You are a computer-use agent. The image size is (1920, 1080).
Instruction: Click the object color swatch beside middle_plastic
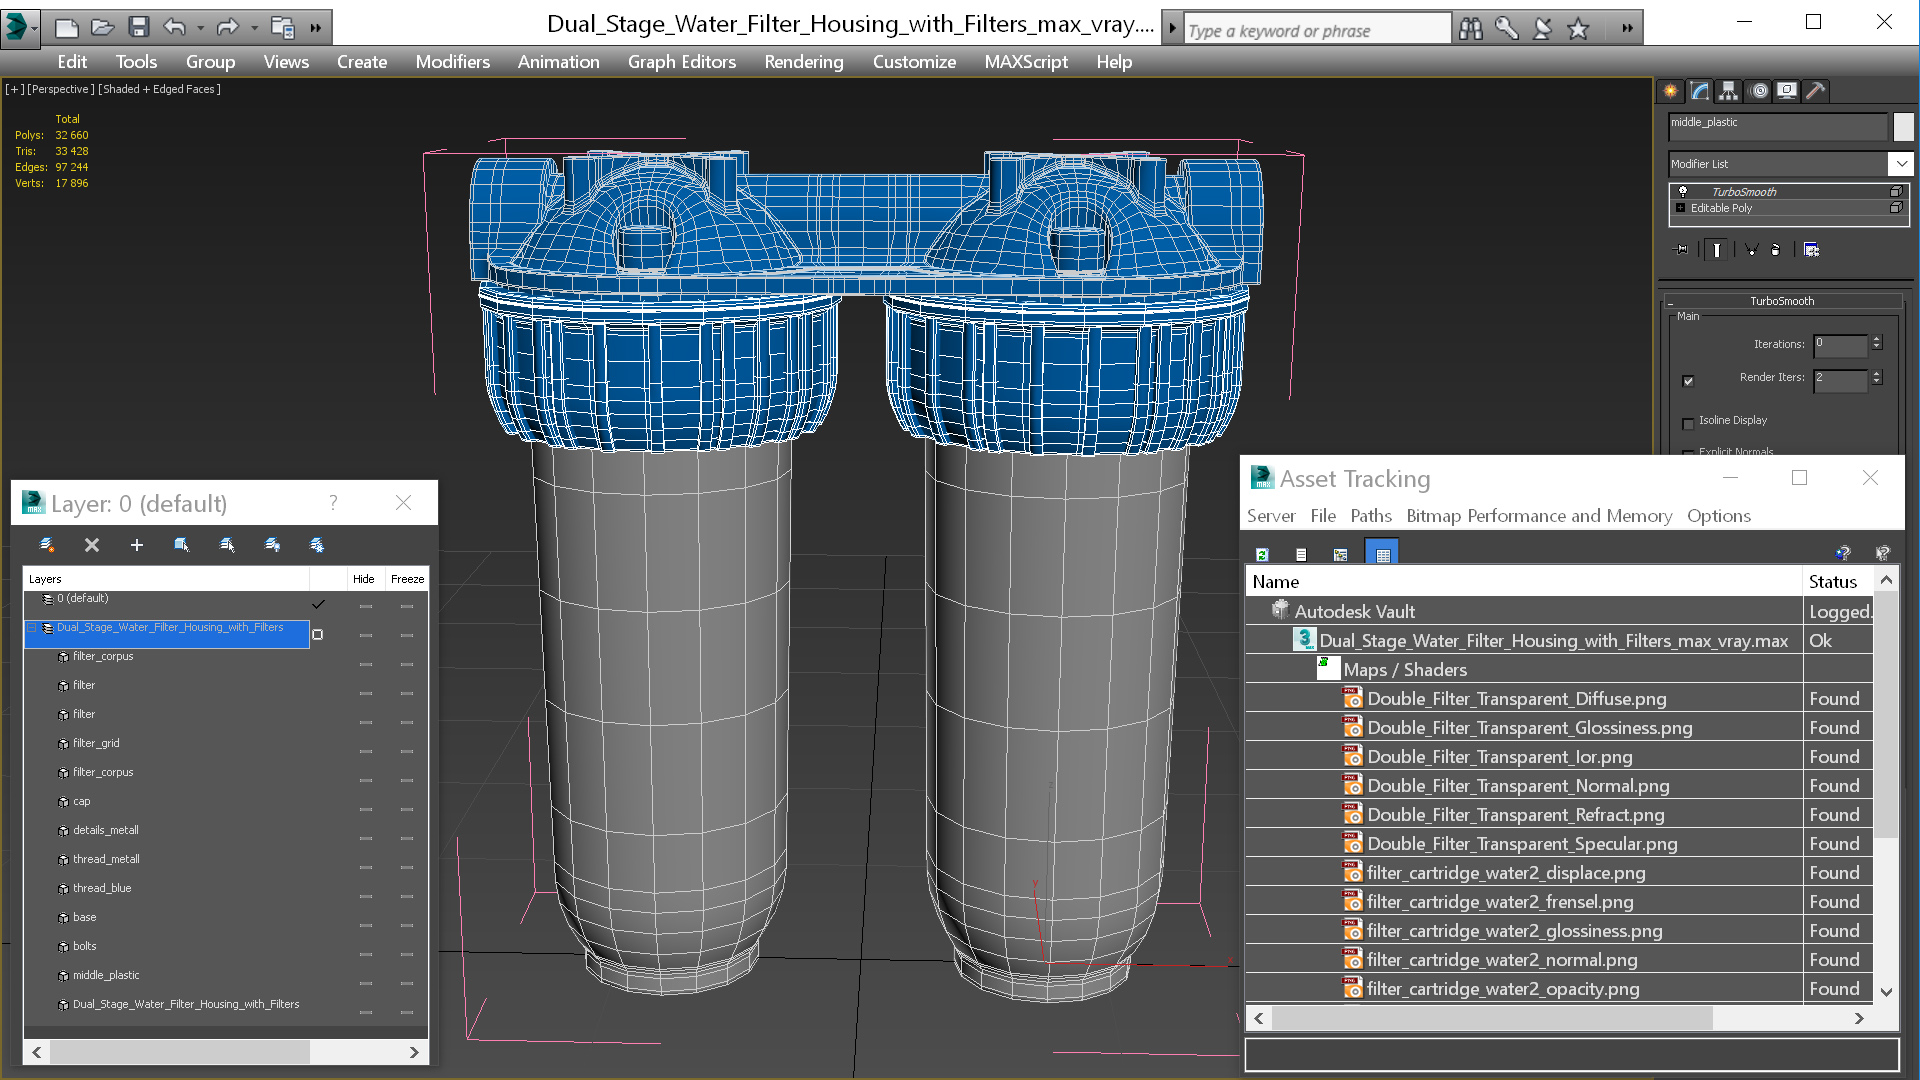click(1904, 126)
